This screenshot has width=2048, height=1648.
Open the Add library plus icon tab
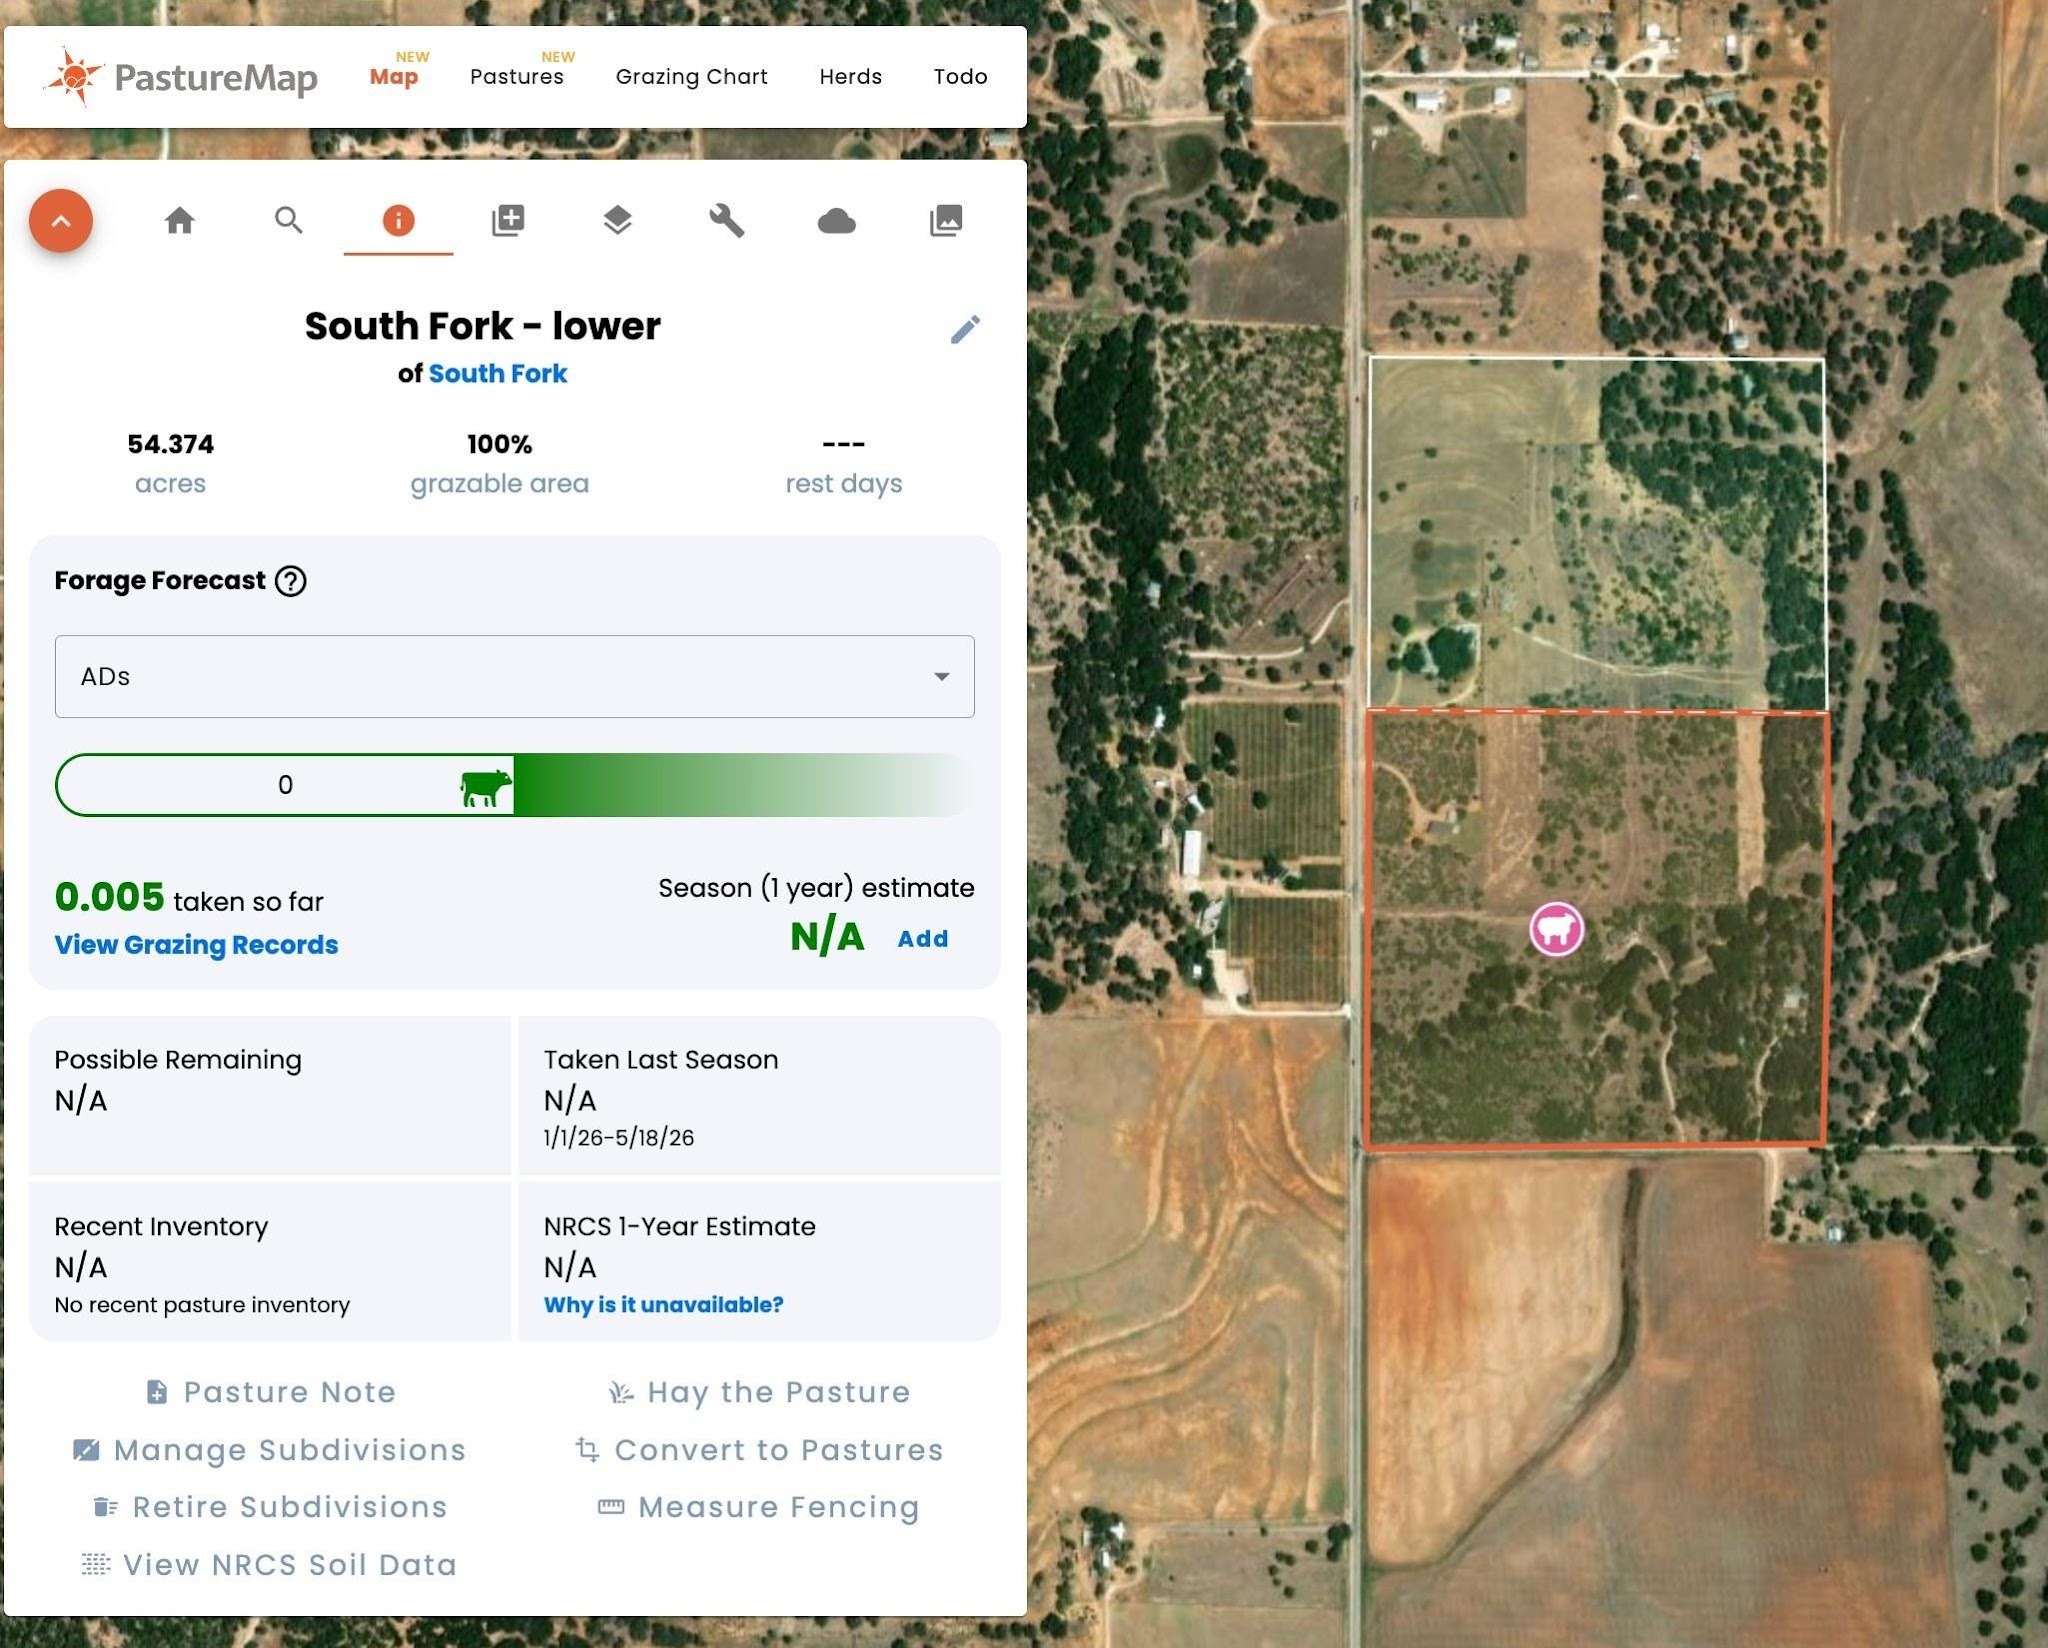[508, 220]
